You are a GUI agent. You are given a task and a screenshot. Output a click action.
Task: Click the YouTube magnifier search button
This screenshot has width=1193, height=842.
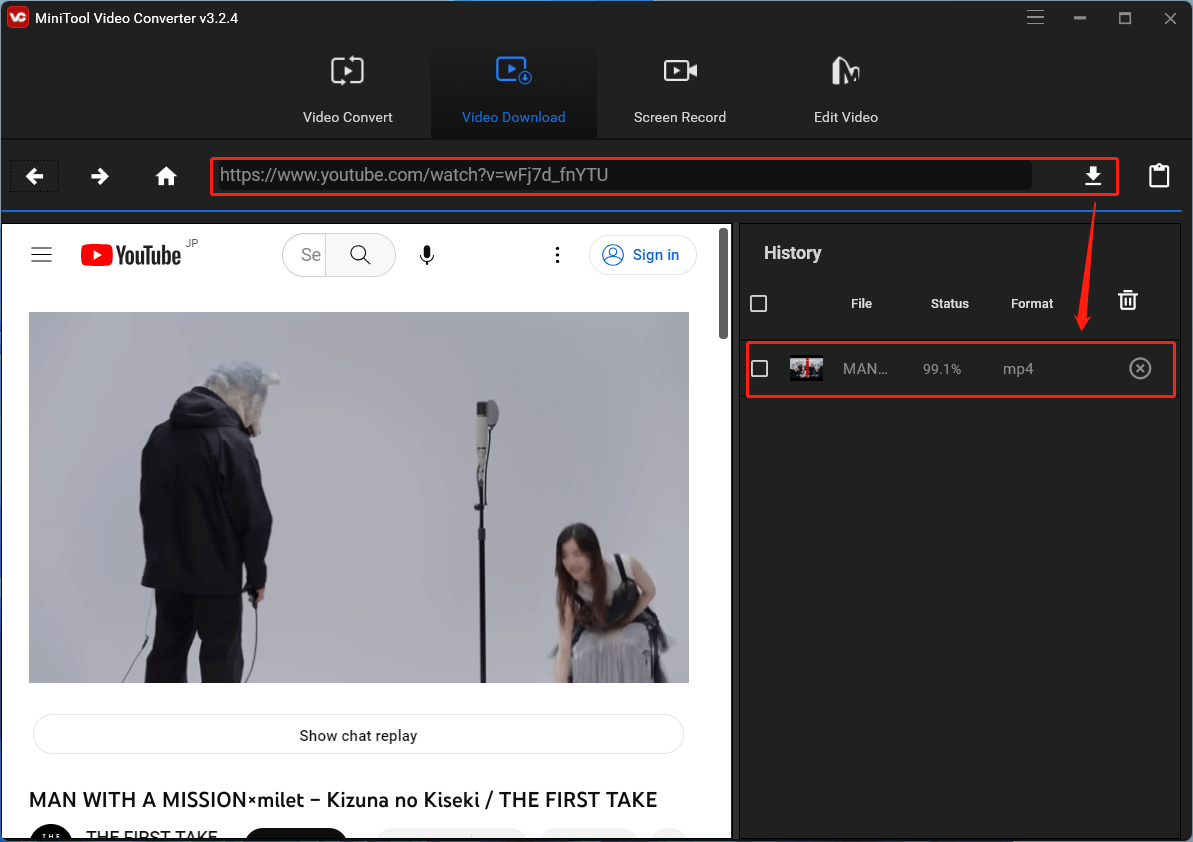click(x=361, y=255)
